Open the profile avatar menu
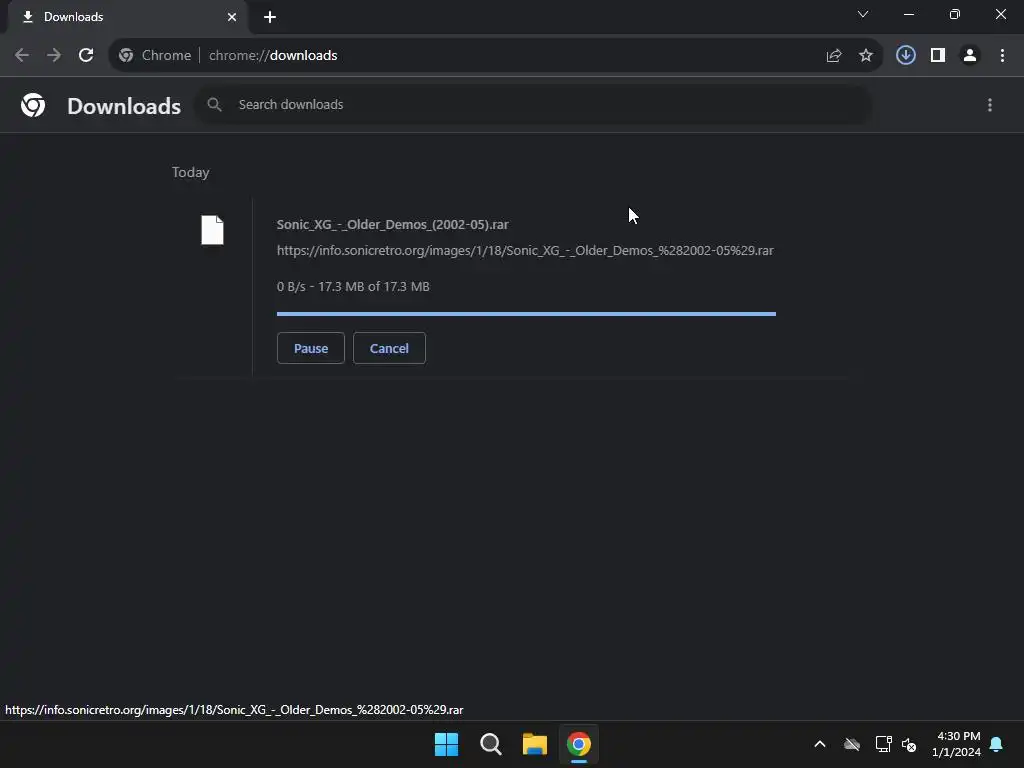This screenshot has width=1024, height=768. [970, 56]
